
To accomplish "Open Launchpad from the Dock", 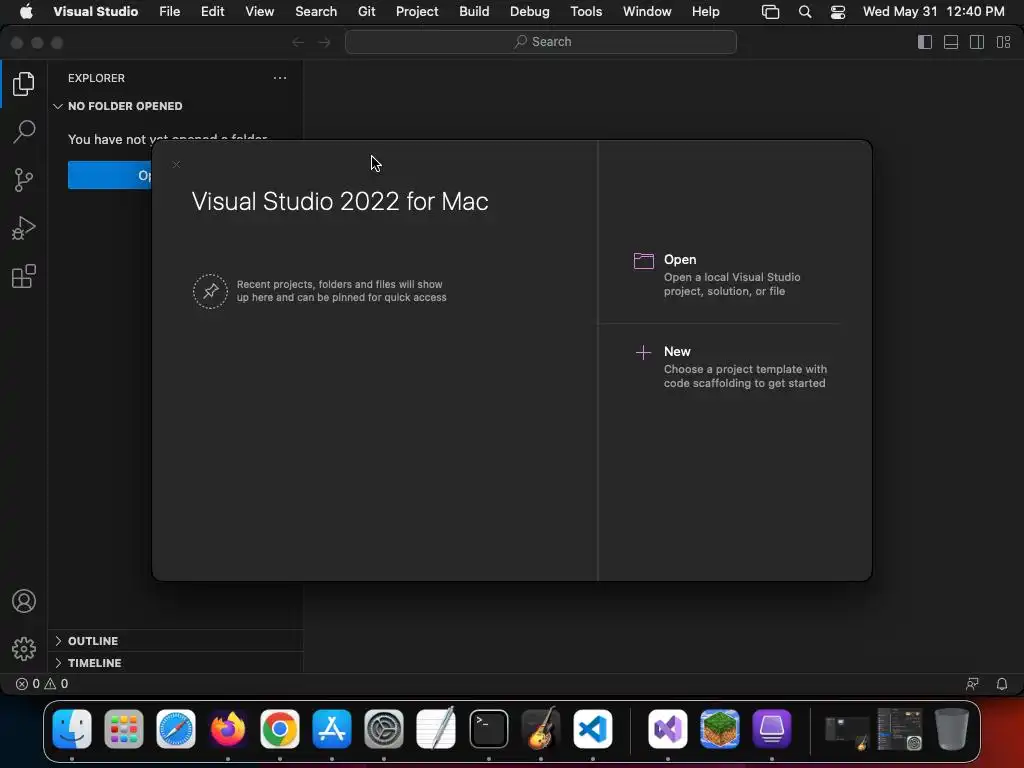I will pyautogui.click(x=123, y=729).
